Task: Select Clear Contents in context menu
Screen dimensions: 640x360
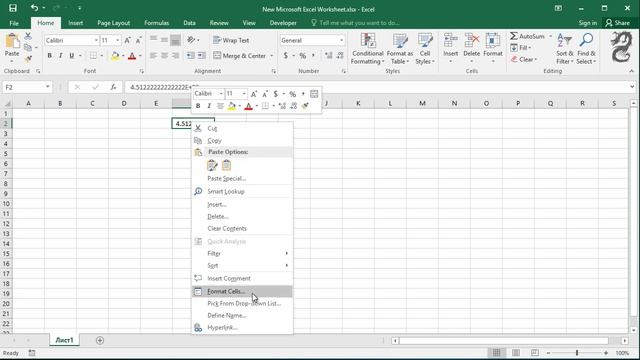Action: coord(242,229)
